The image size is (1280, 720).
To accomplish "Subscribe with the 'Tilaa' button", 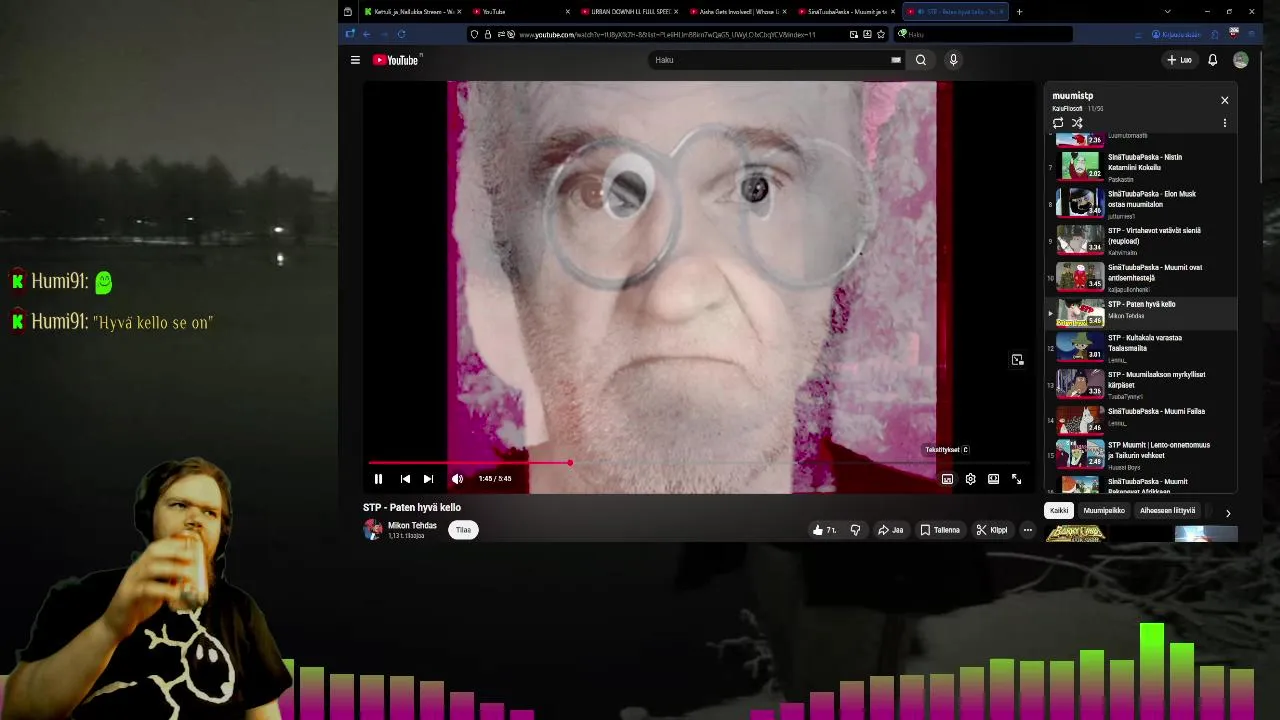I will [x=463, y=530].
